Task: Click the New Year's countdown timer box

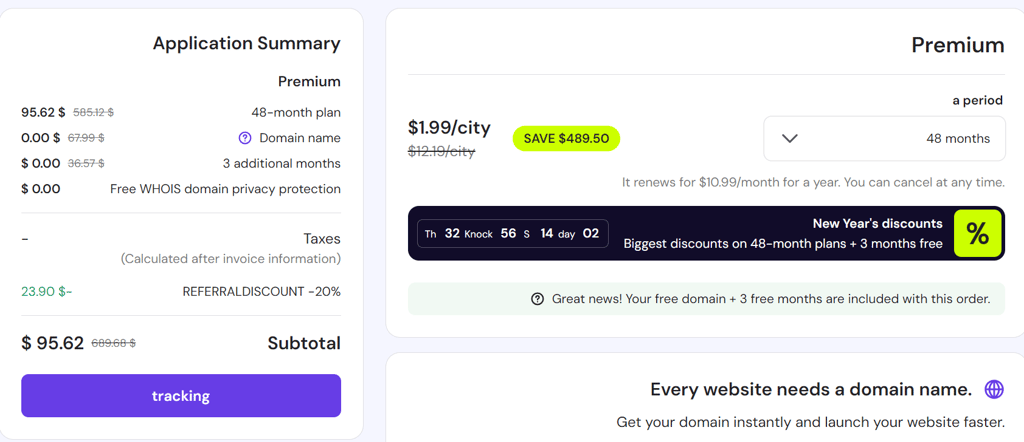Action: click(512, 233)
